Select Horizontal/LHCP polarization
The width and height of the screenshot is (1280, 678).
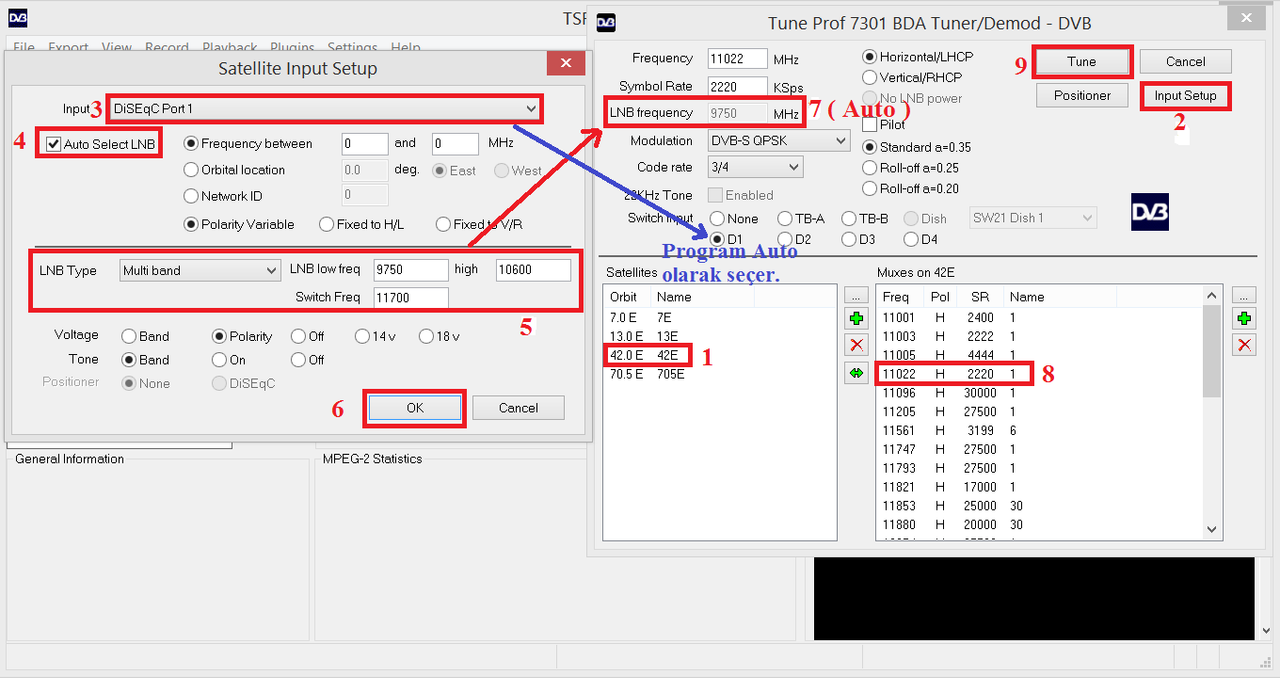pyautogui.click(x=870, y=57)
